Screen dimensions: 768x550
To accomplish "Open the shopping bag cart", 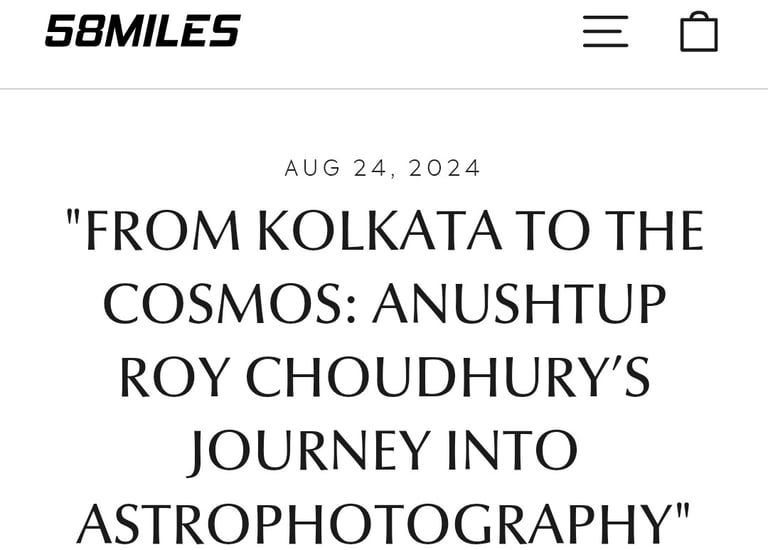I will (x=699, y=31).
